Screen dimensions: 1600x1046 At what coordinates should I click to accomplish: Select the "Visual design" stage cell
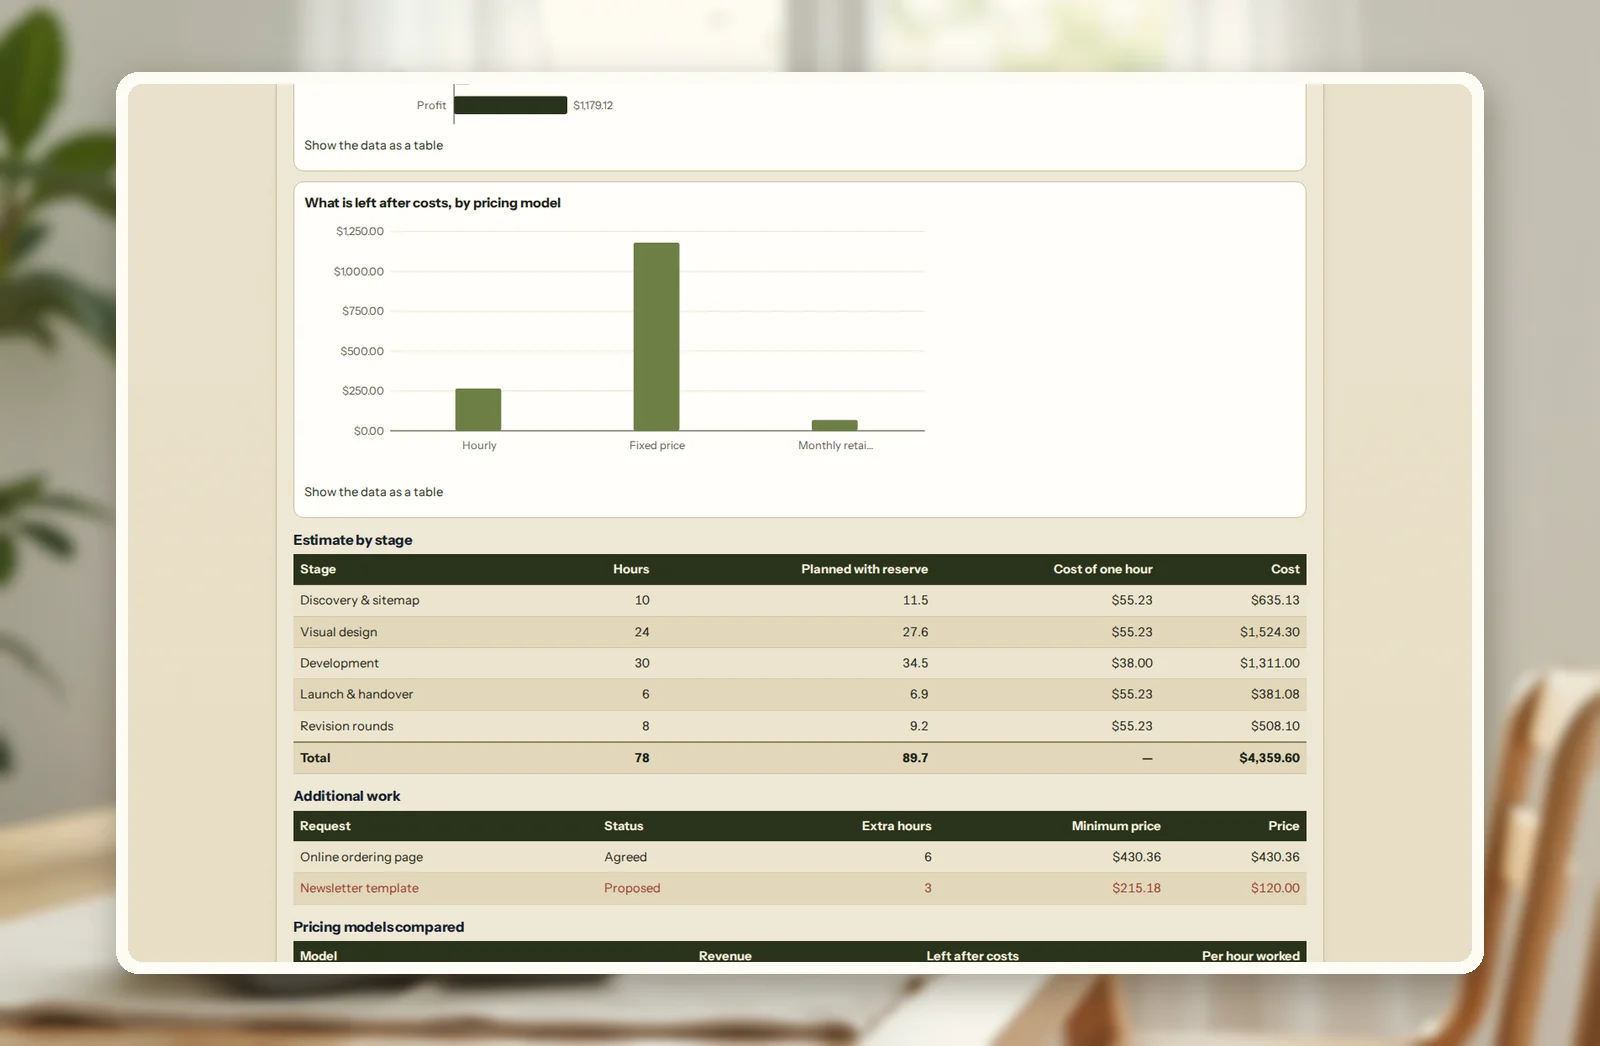pos(339,632)
